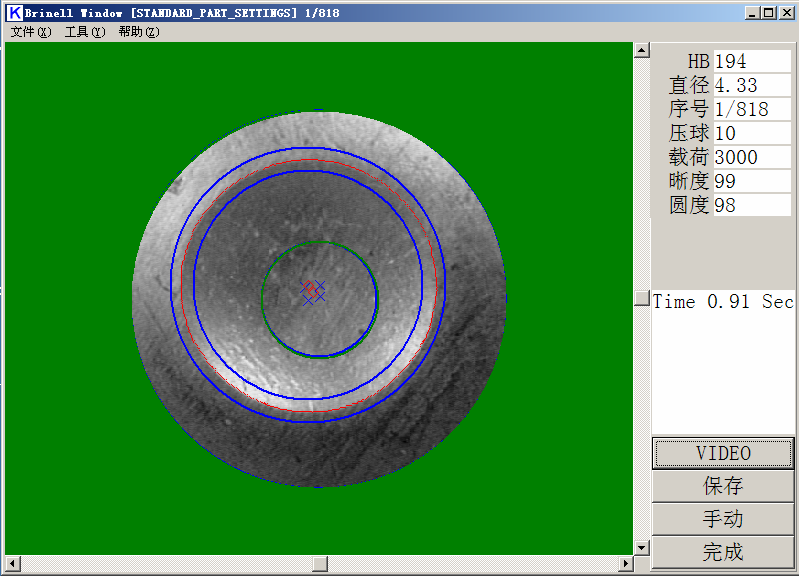
Task: Switch to 手动 manual mode button
Action: 723,519
